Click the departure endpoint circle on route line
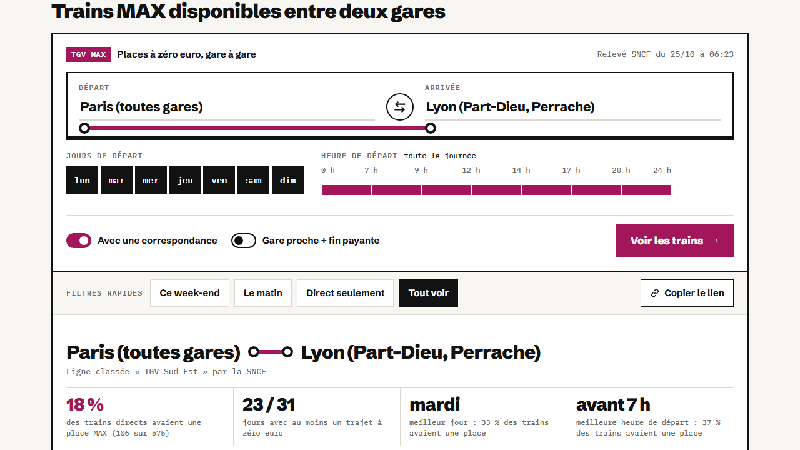800x450 pixels. pyautogui.click(x=85, y=128)
